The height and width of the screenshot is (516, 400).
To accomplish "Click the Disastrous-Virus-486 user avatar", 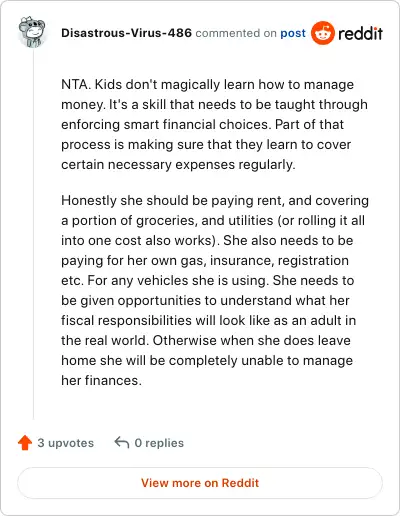I will point(32,32).
